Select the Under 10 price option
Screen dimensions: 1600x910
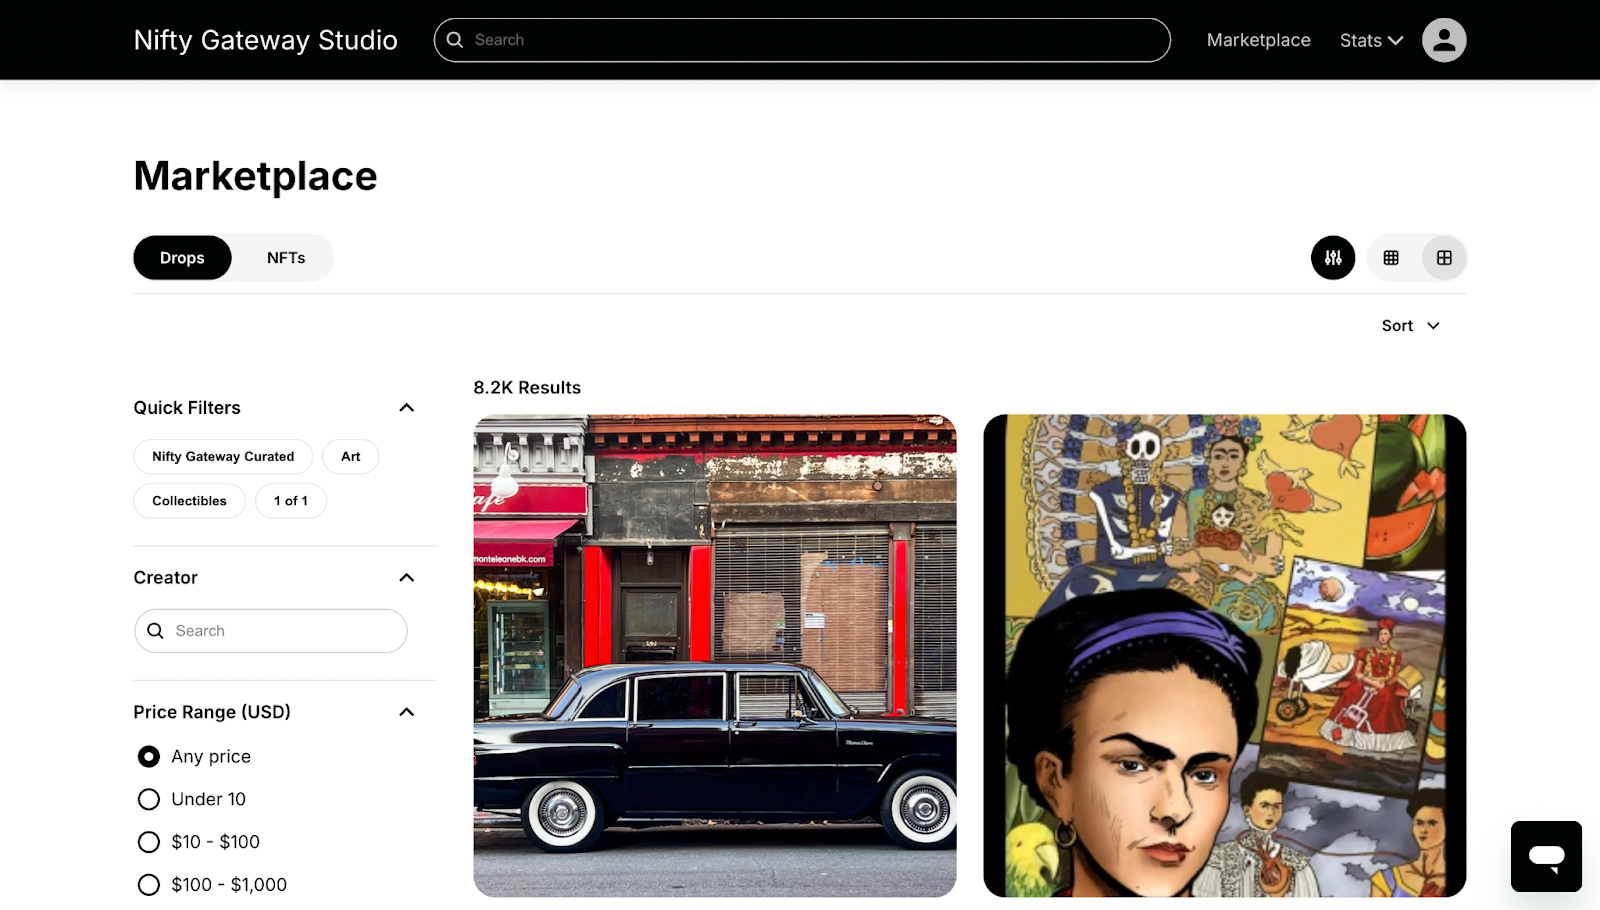[149, 800]
